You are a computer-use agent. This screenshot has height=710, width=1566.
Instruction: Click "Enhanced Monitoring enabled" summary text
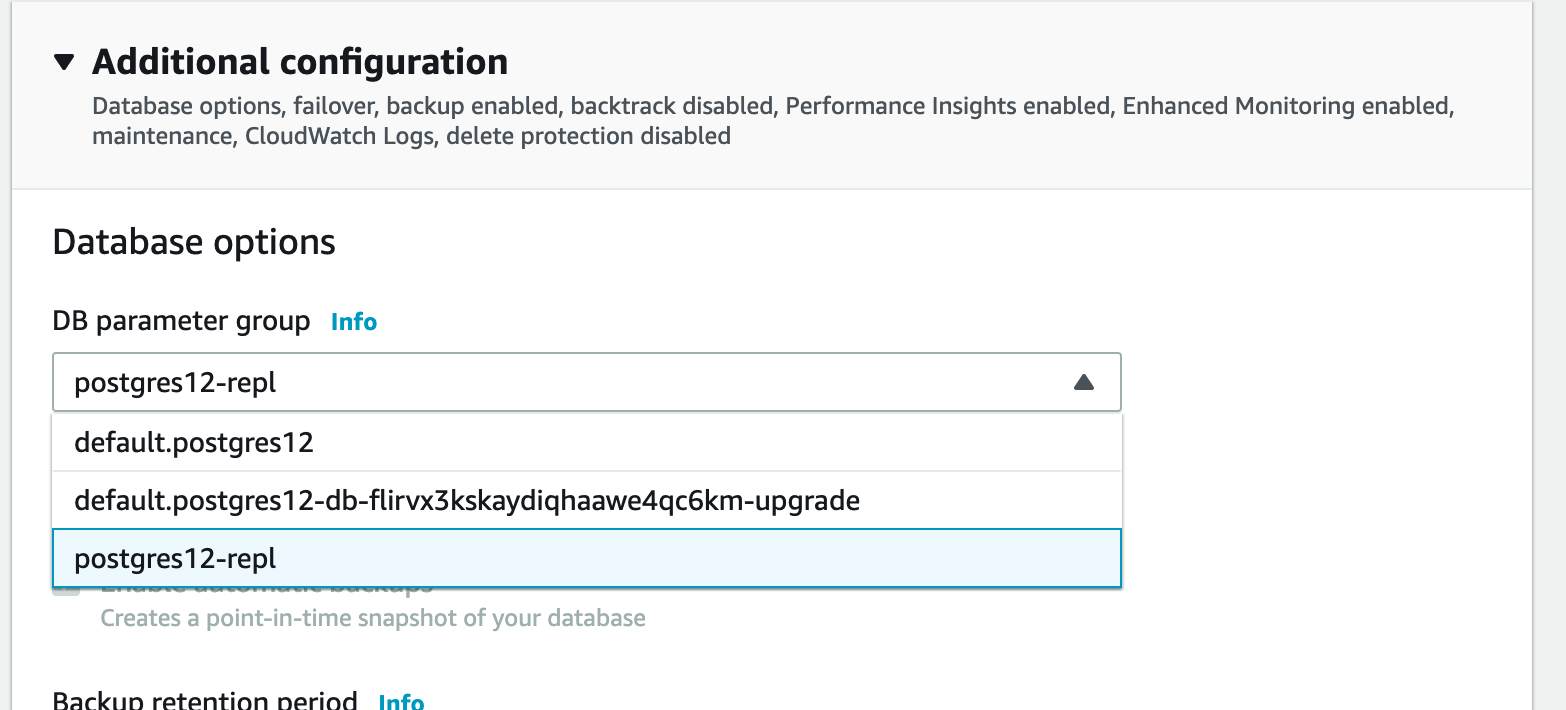pos(1286,106)
